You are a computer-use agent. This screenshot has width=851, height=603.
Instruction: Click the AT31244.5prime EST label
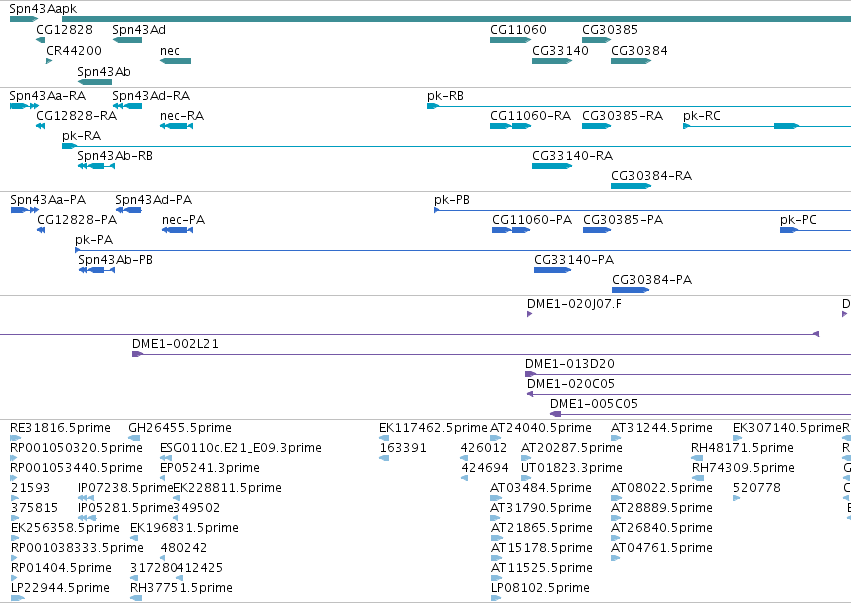(x=662, y=429)
